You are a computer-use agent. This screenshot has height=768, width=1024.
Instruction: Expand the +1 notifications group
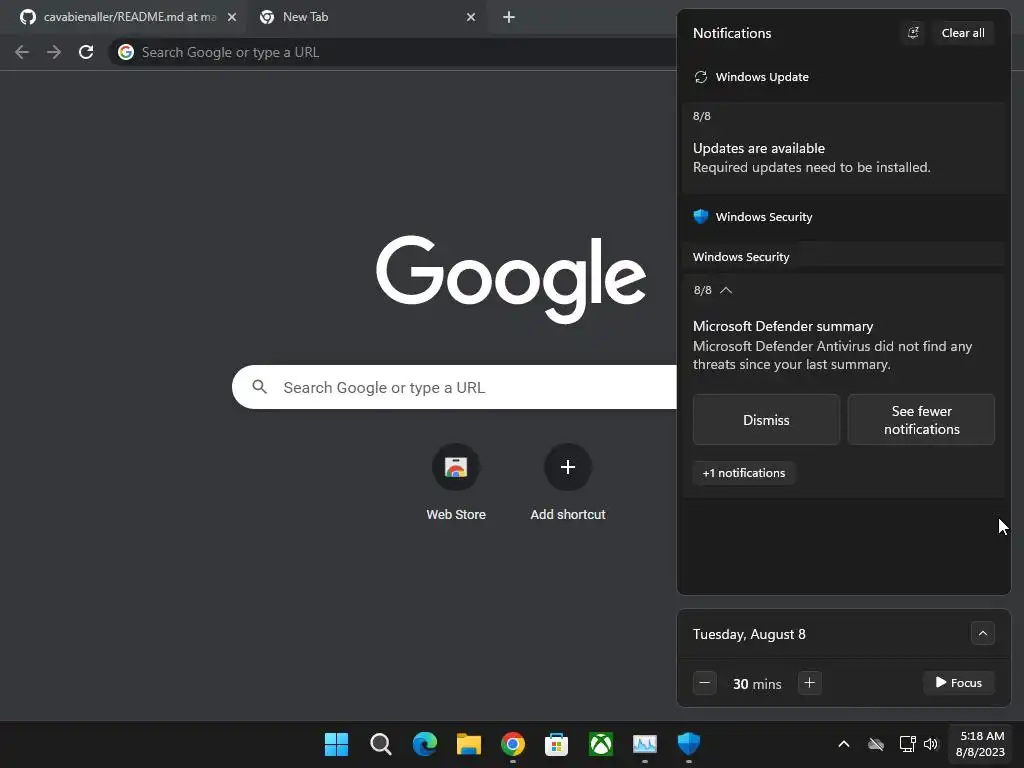(x=744, y=473)
